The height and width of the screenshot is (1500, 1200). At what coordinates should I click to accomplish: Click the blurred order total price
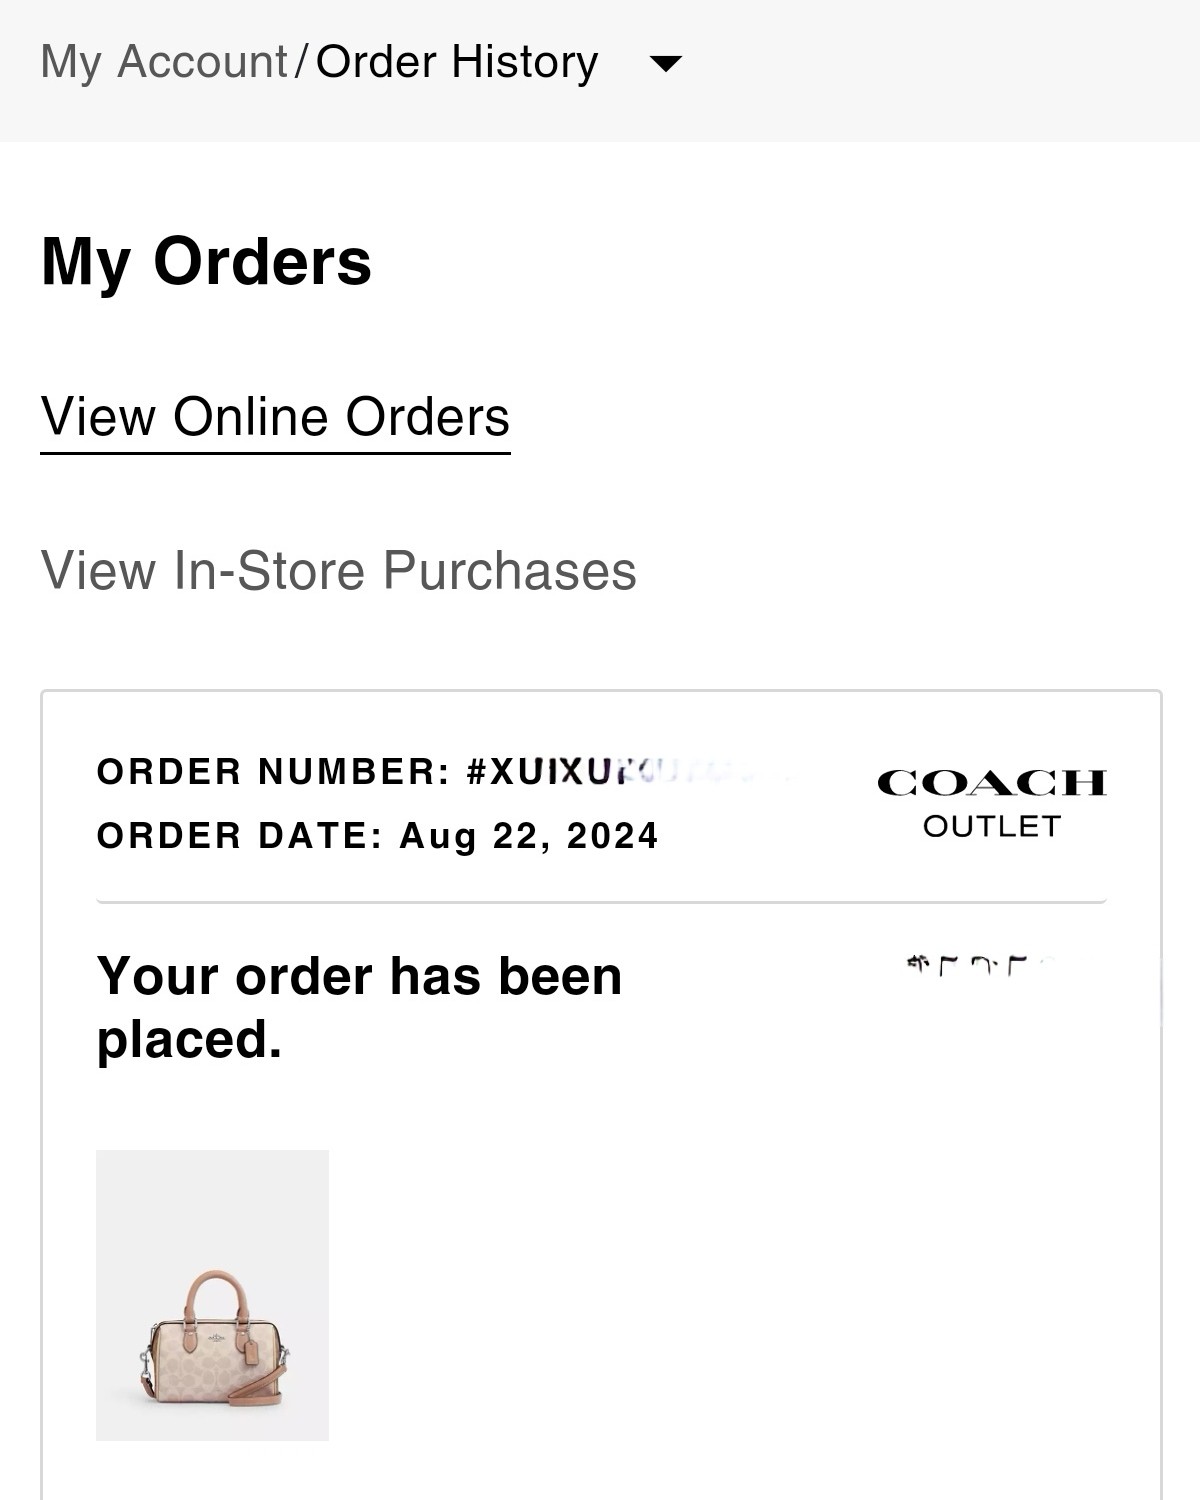pos(980,966)
